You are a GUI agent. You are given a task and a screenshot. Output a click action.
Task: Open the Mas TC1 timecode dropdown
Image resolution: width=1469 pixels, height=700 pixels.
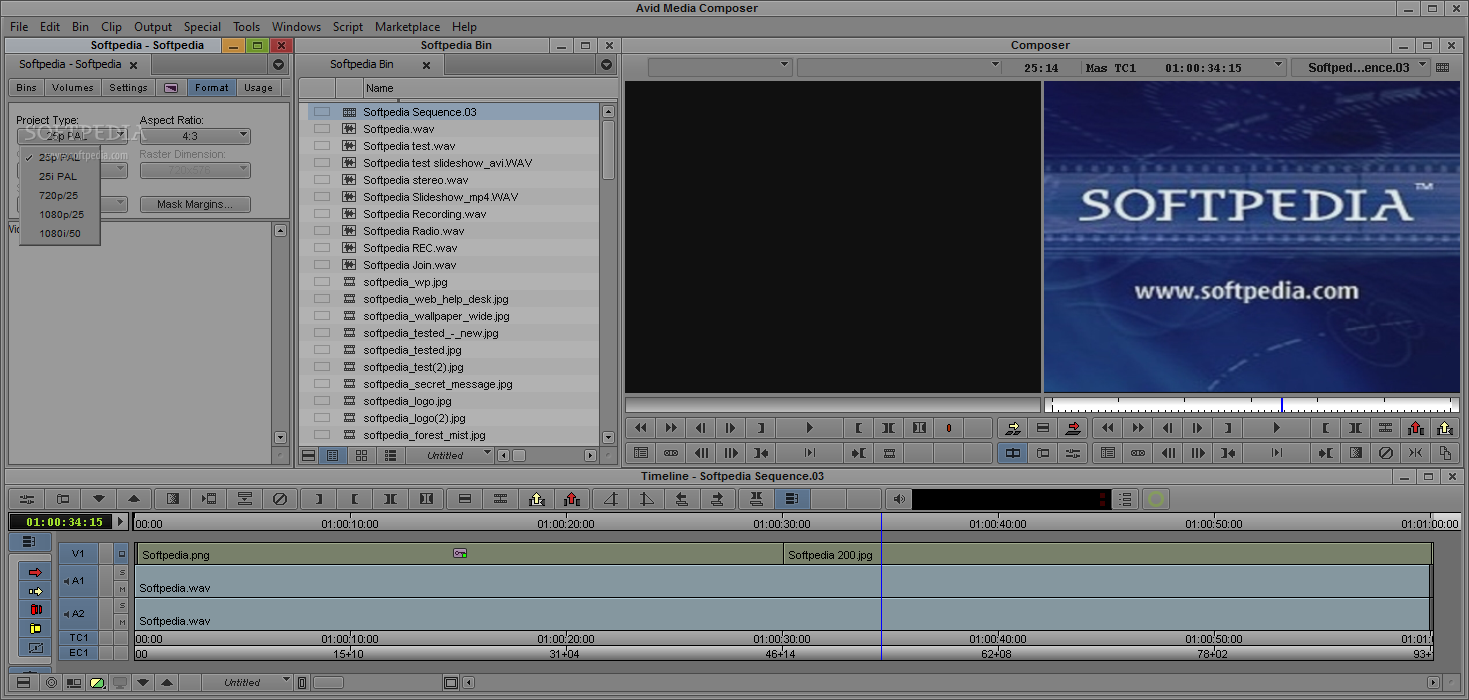tap(1185, 67)
